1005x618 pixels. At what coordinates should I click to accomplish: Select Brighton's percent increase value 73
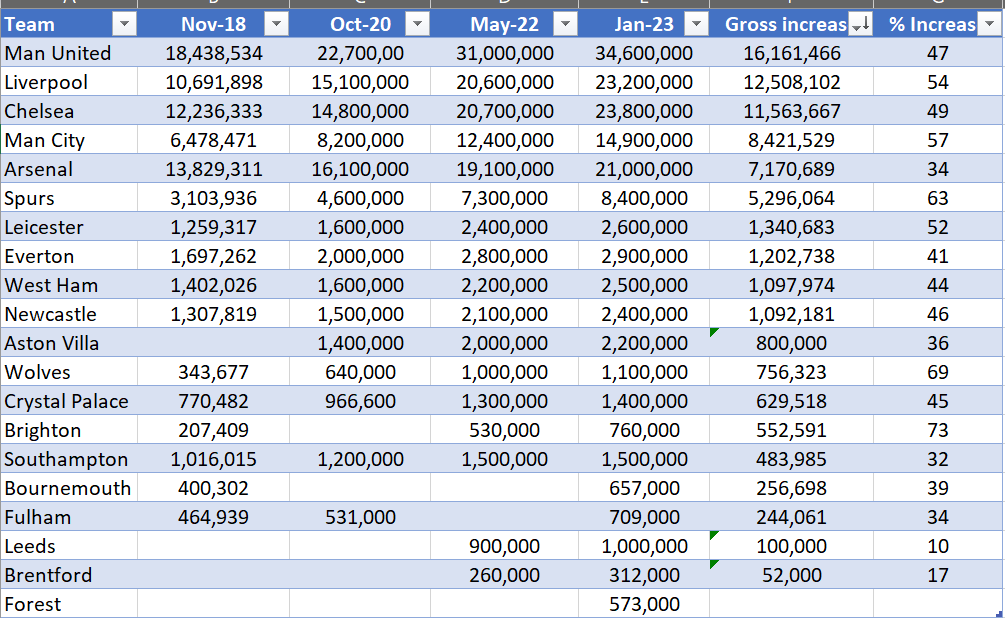(938, 430)
